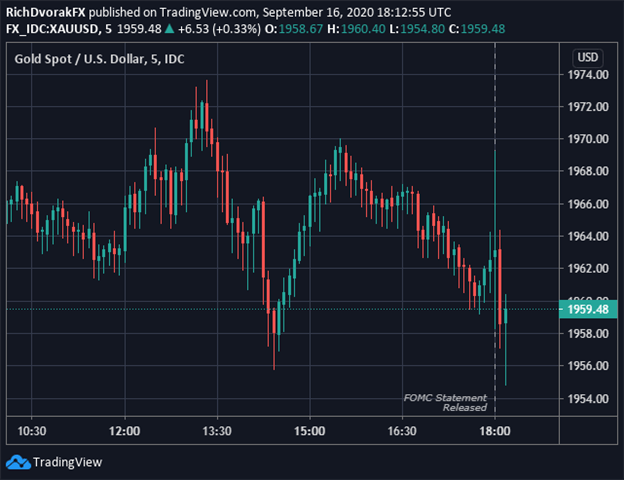Click the 'FOMC Statement Released' annotation

coord(445,402)
